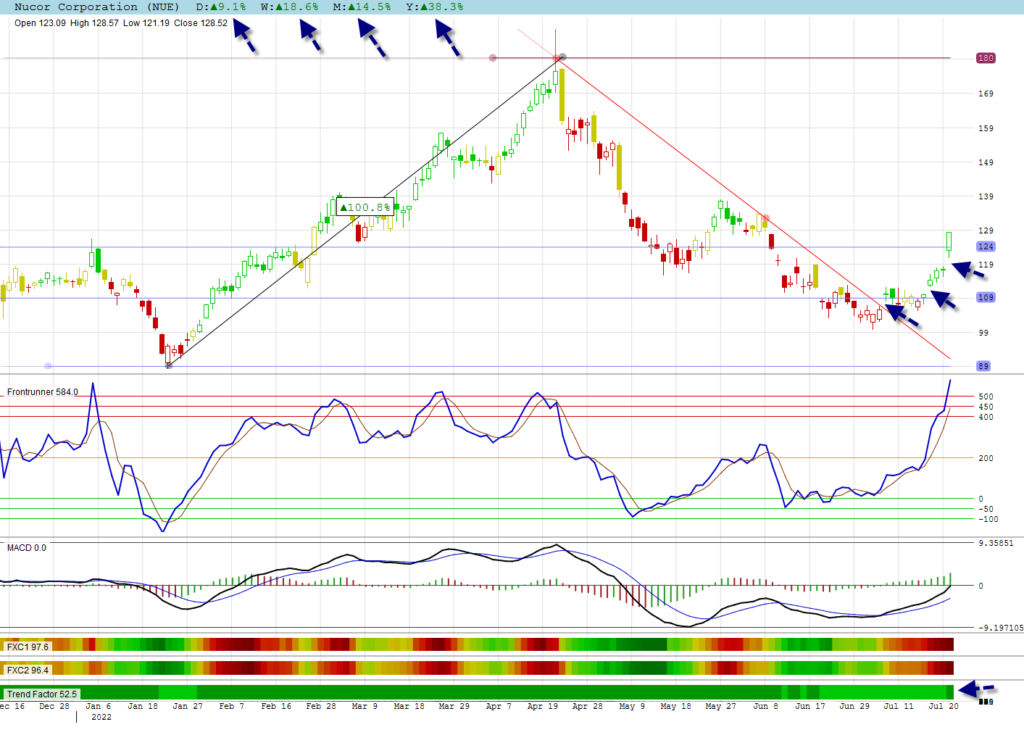Click the 149 price axis label
This screenshot has height=735, width=1024.
tap(985, 162)
